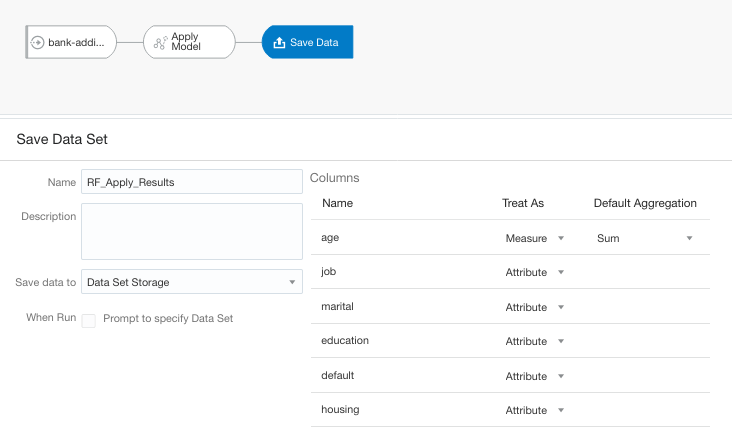
Task: Select the education column row name
Action: [x=345, y=341]
